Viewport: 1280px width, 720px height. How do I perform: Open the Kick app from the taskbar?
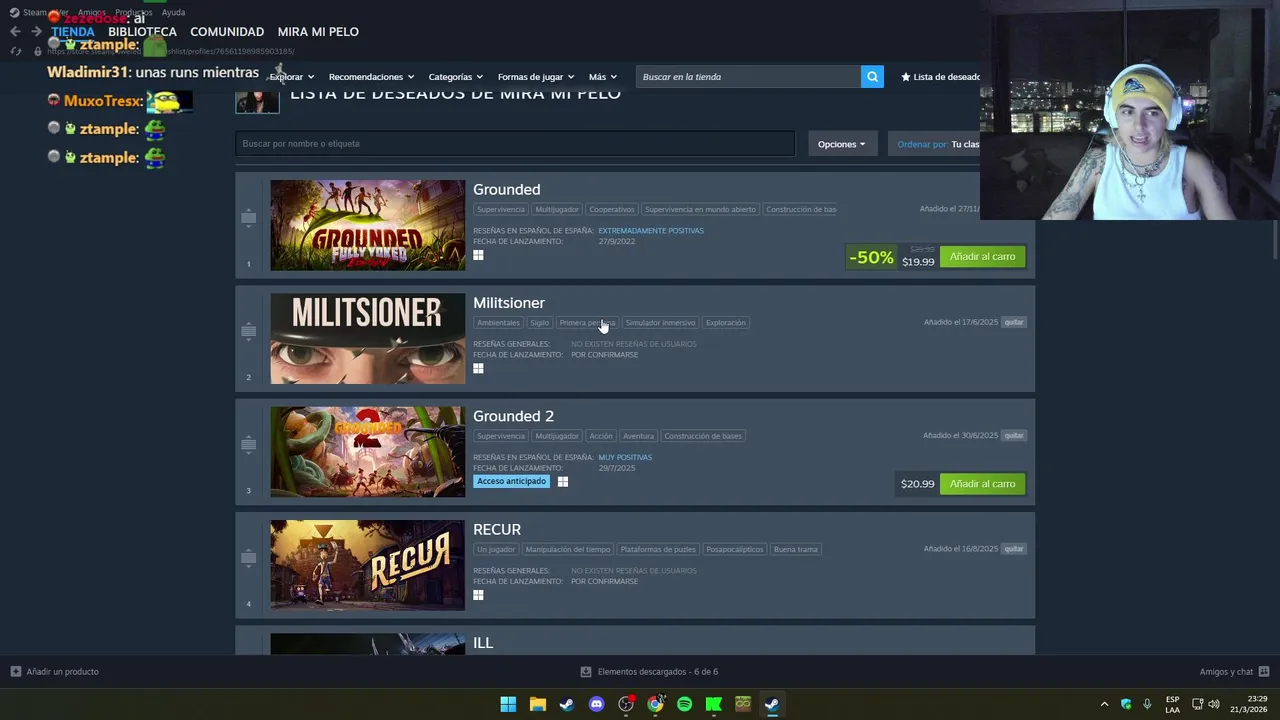[713, 704]
